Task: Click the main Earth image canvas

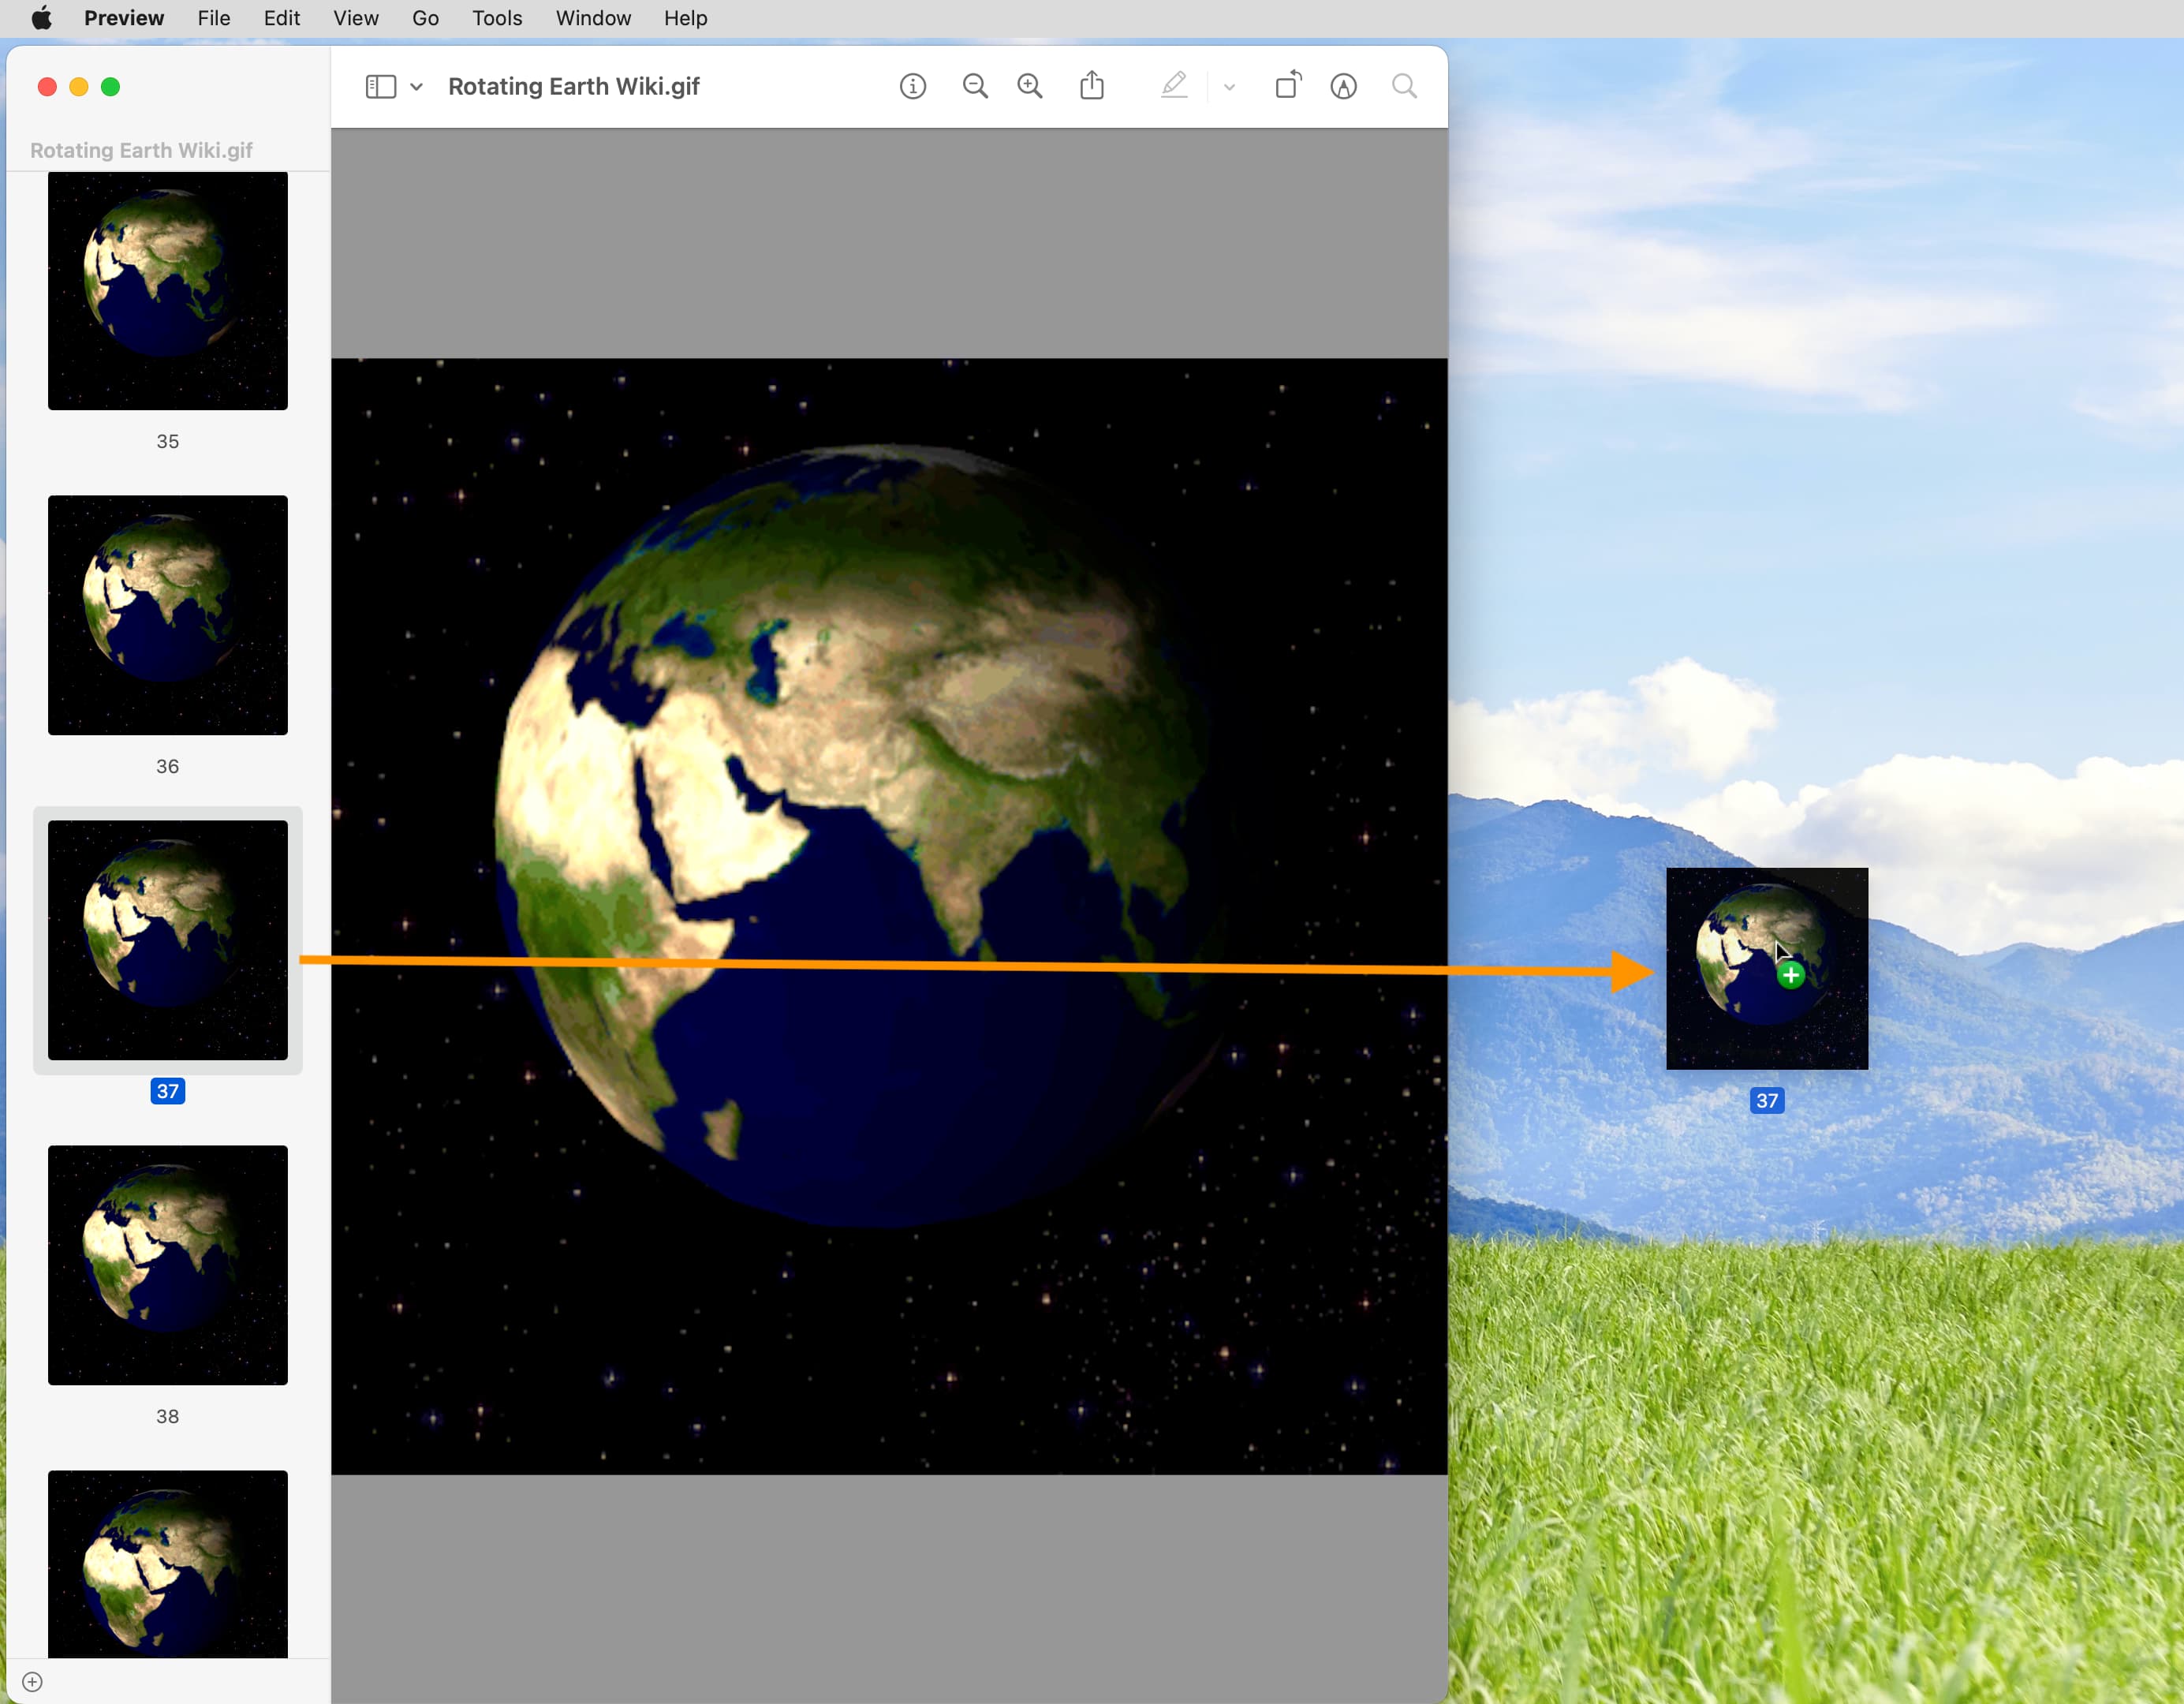Action: pyautogui.click(x=889, y=916)
